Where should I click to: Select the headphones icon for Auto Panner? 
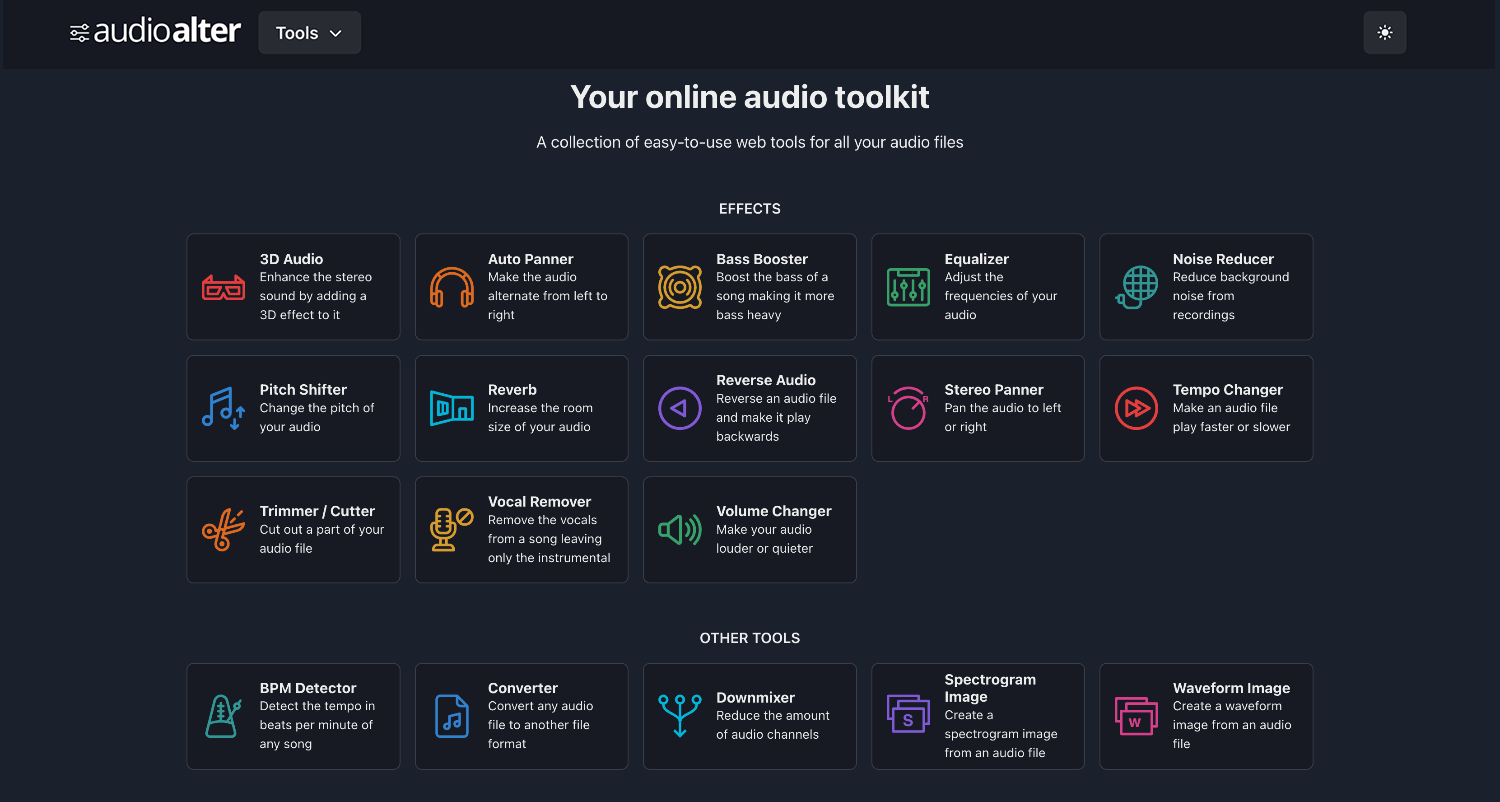[451, 288]
